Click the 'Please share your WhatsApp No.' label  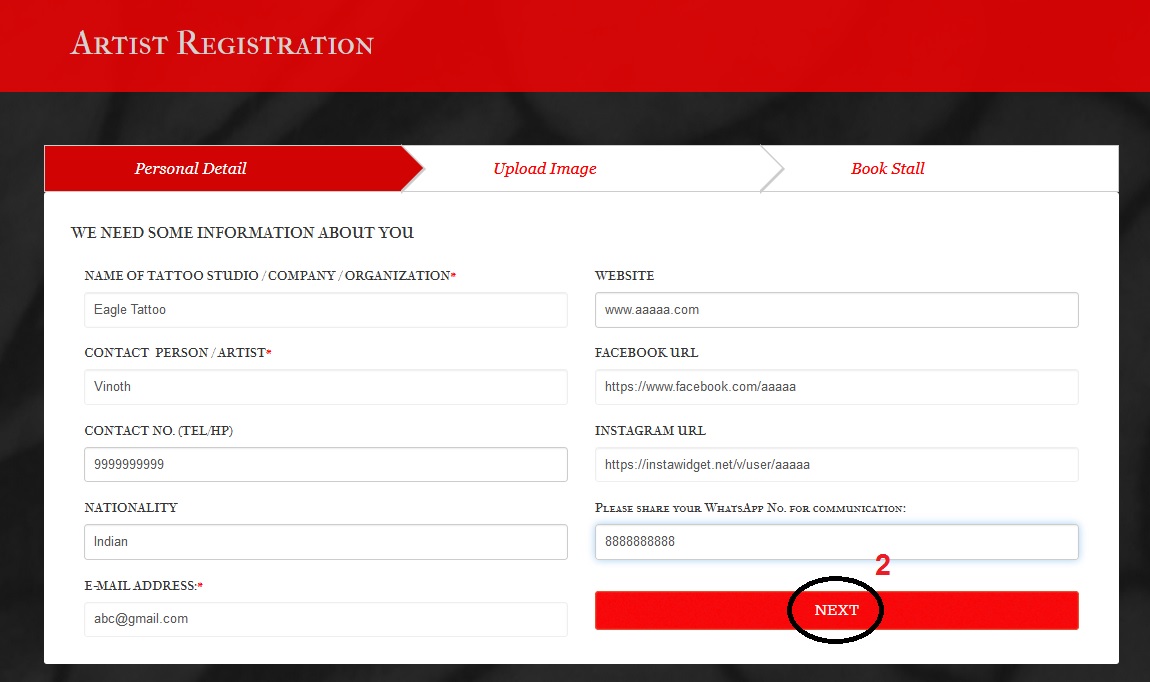(x=750, y=508)
